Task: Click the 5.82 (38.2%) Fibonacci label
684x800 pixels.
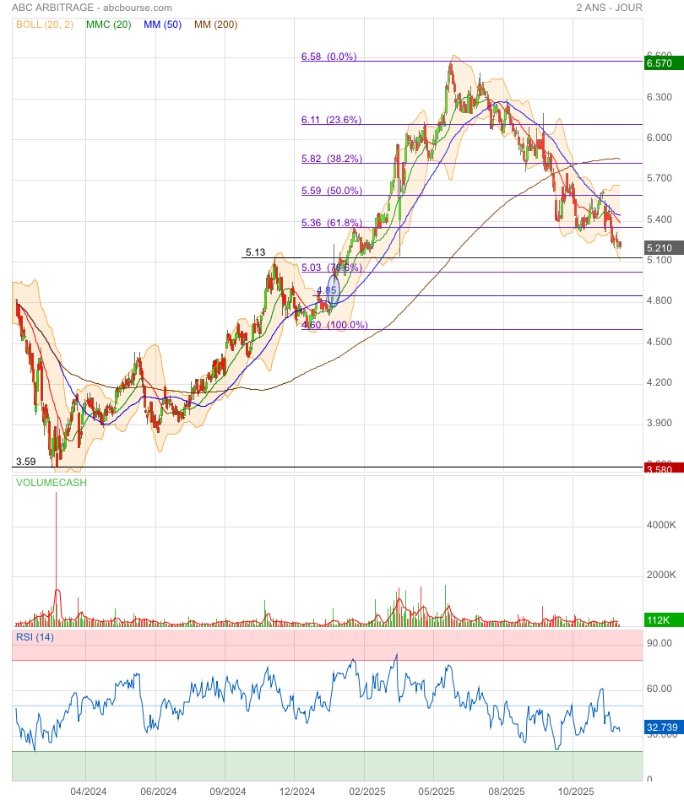Action: pos(332,159)
